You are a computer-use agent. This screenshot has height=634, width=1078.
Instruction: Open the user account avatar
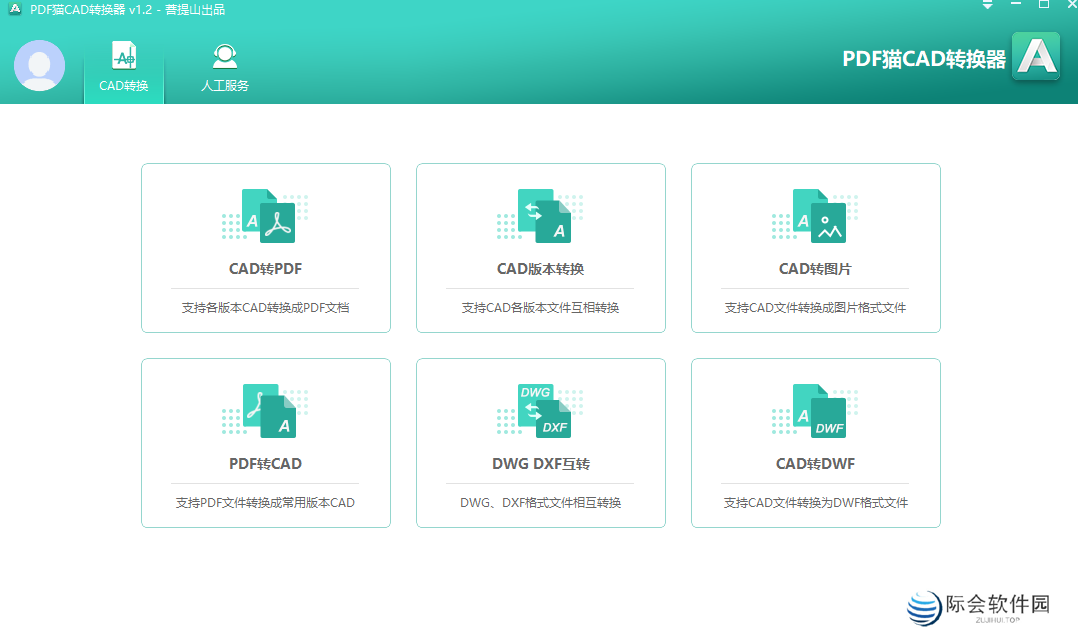39,67
